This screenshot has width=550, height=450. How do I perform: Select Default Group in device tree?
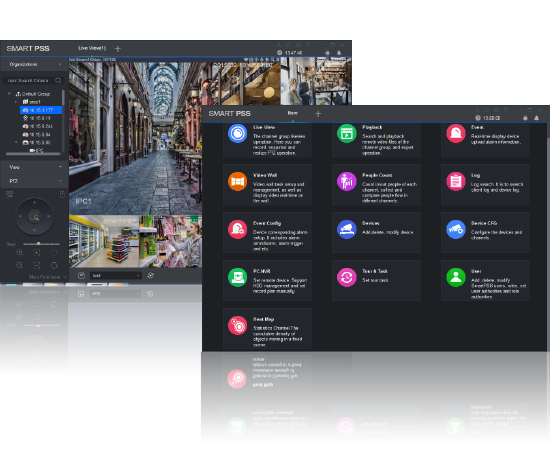click(x=33, y=94)
